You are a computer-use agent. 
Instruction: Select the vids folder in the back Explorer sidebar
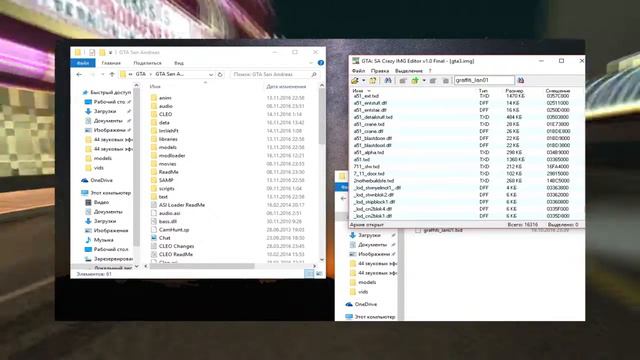[x=363, y=292]
